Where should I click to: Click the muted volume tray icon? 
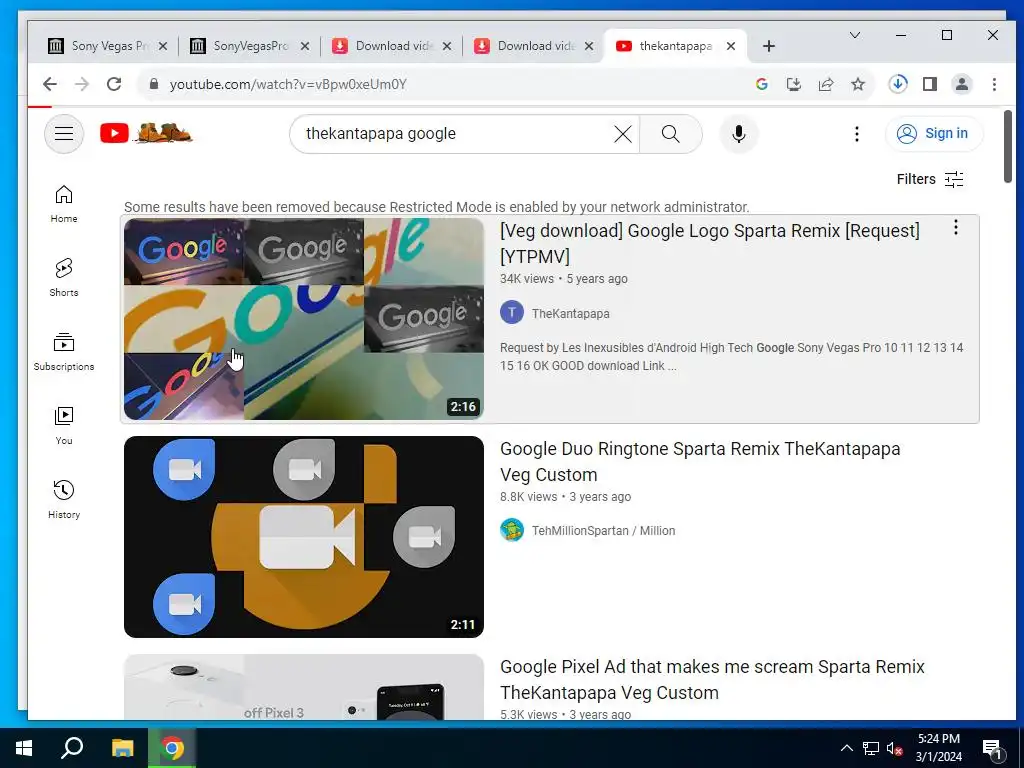tap(894, 748)
